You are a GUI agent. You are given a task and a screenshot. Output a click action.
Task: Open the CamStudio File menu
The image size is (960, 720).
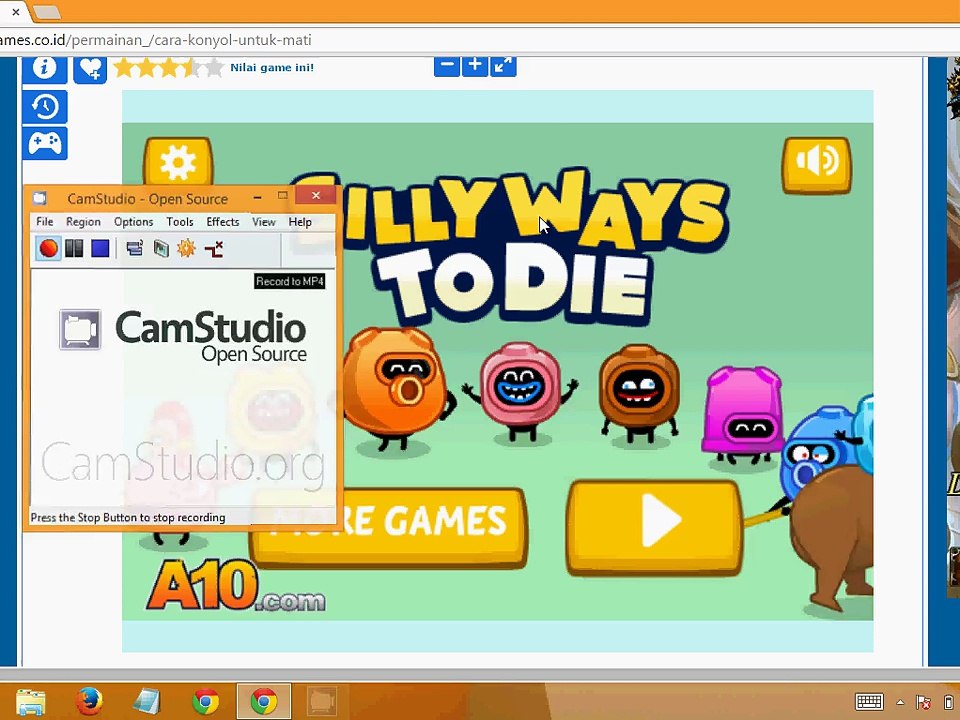click(45, 222)
